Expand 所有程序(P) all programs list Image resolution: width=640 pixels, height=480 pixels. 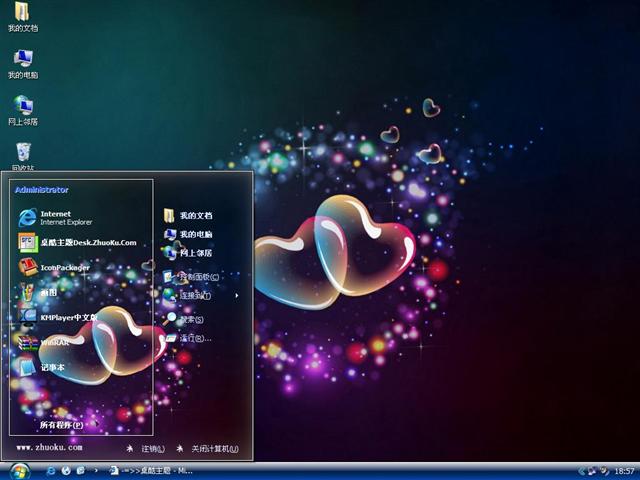click(61, 425)
